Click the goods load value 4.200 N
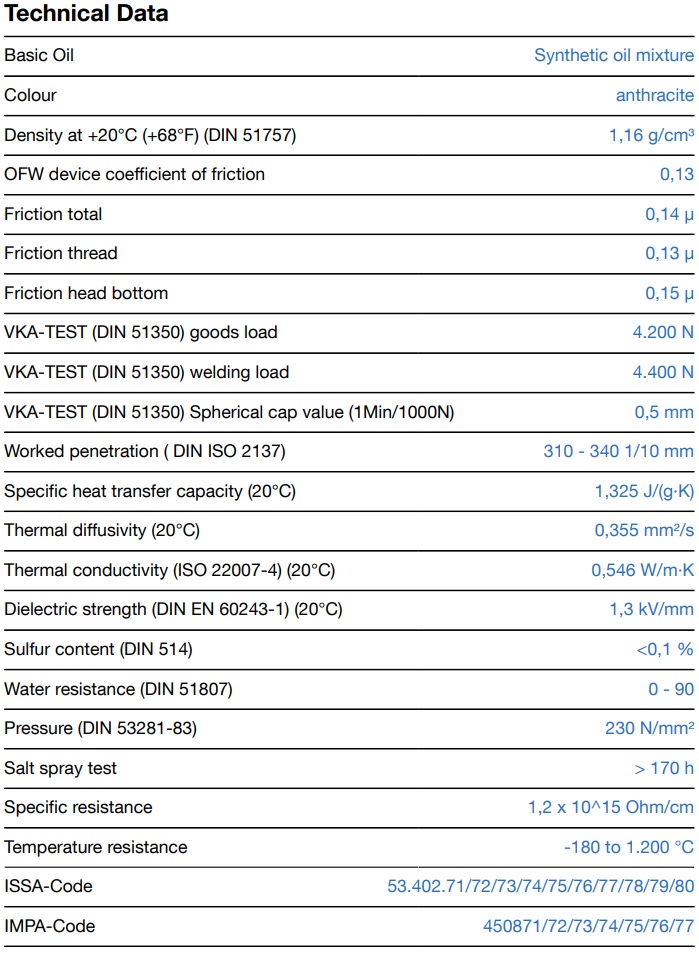The image size is (699, 954). [662, 333]
